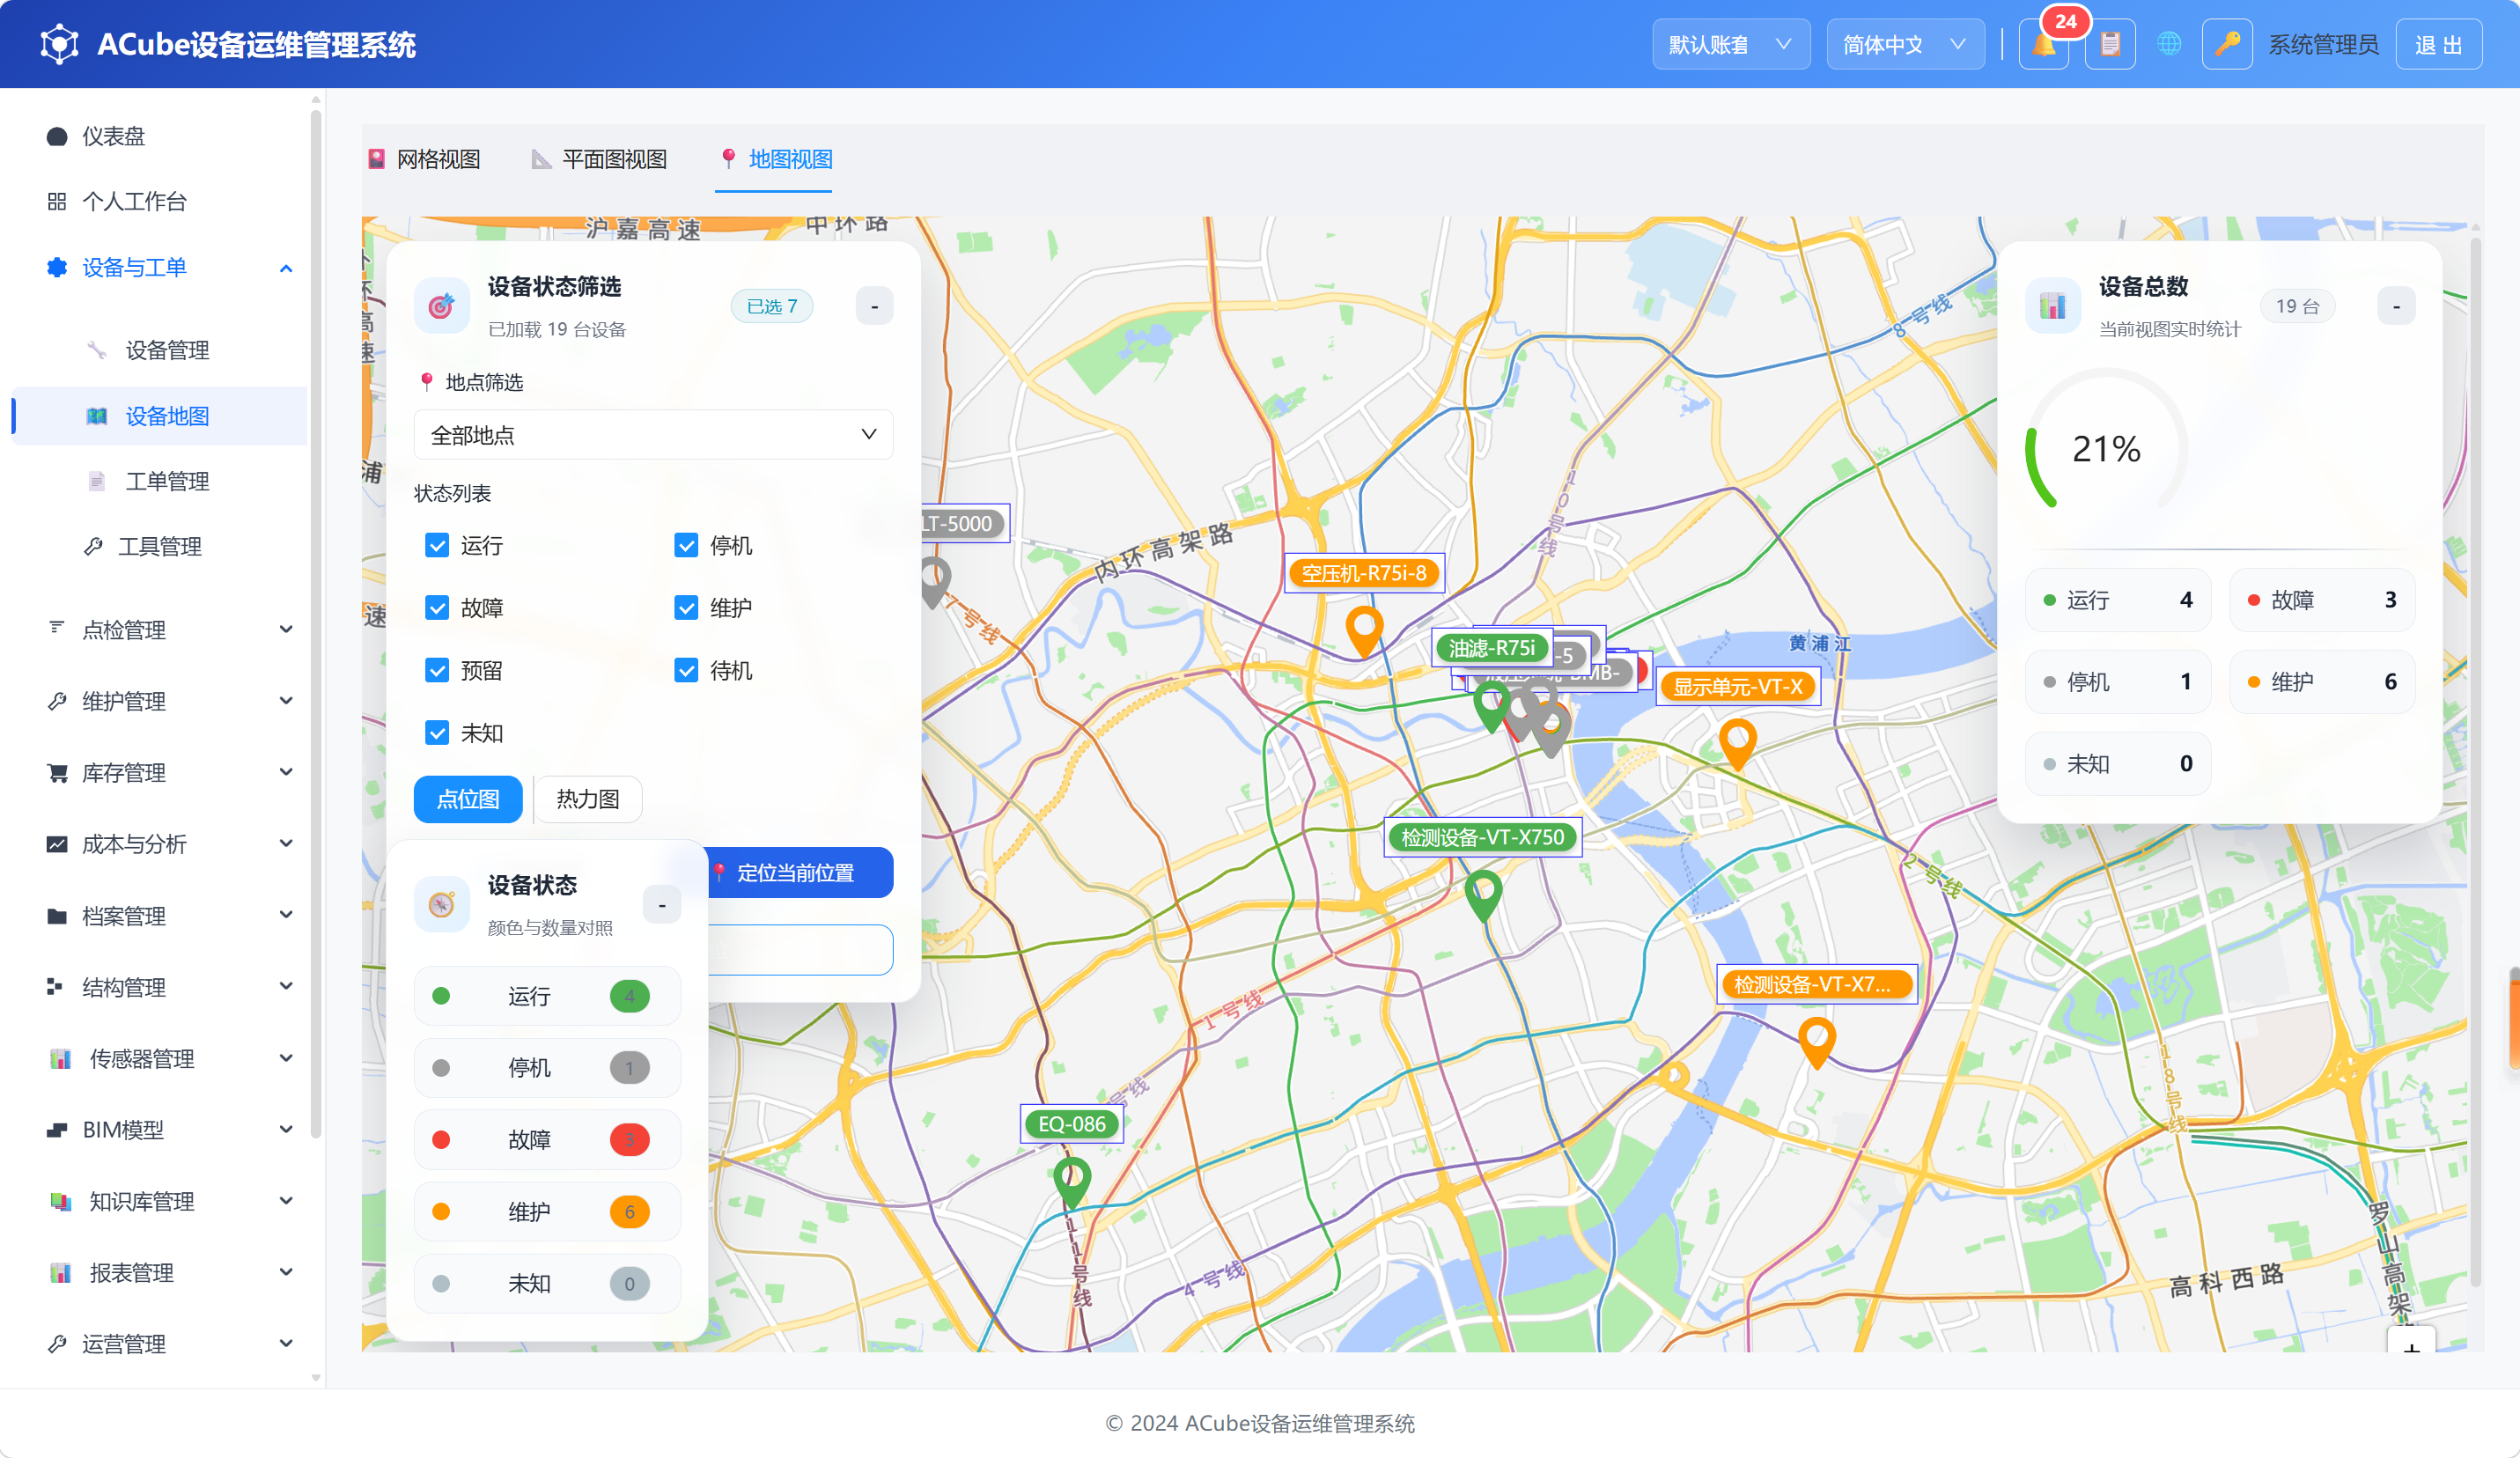
Task: Minimize the 设备总数 panel
Action: (x=2396, y=306)
